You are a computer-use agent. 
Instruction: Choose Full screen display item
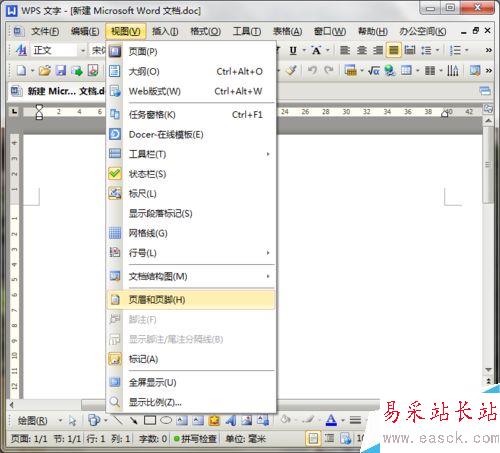click(x=191, y=382)
